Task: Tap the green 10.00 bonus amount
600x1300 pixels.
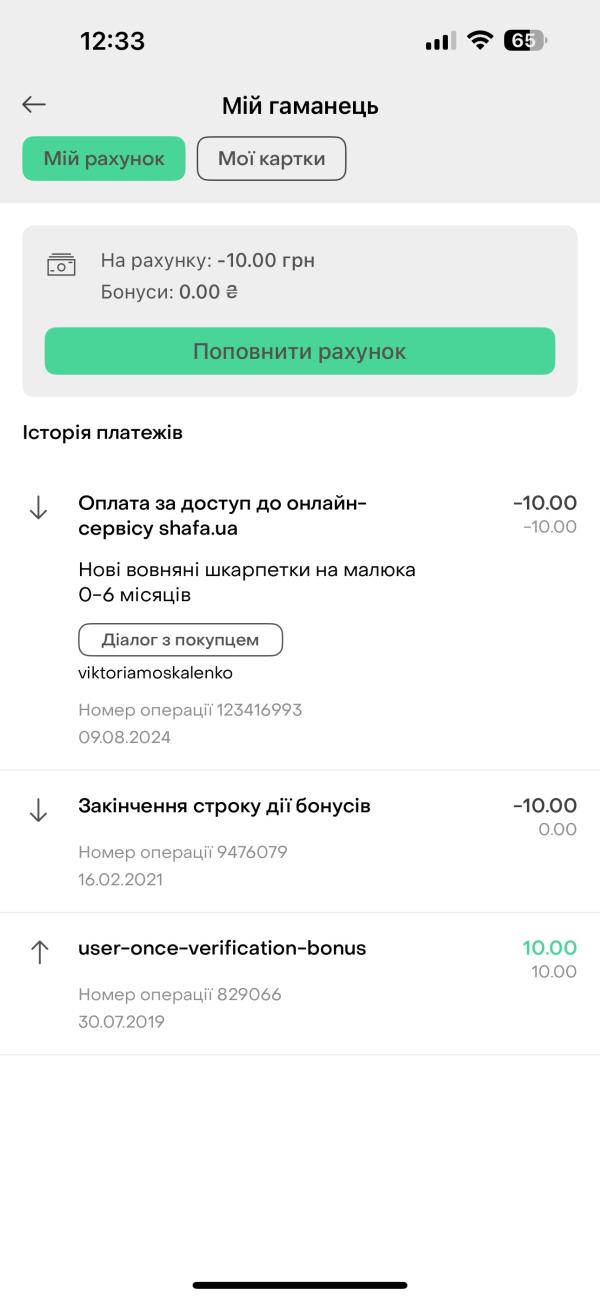Action: pos(549,948)
